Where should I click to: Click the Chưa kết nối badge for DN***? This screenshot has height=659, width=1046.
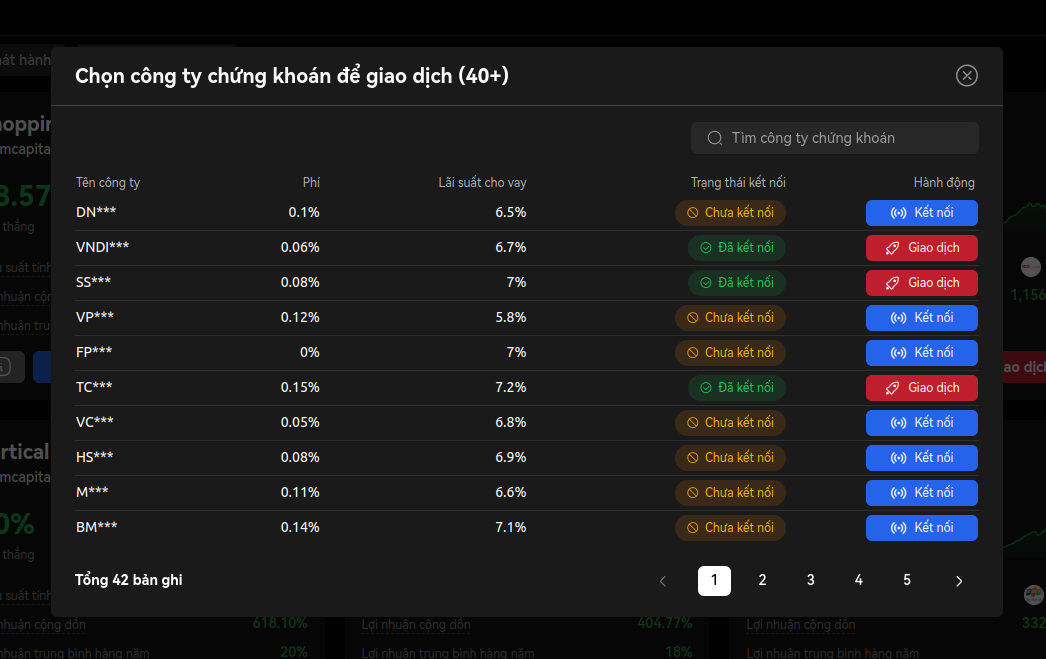(730, 213)
